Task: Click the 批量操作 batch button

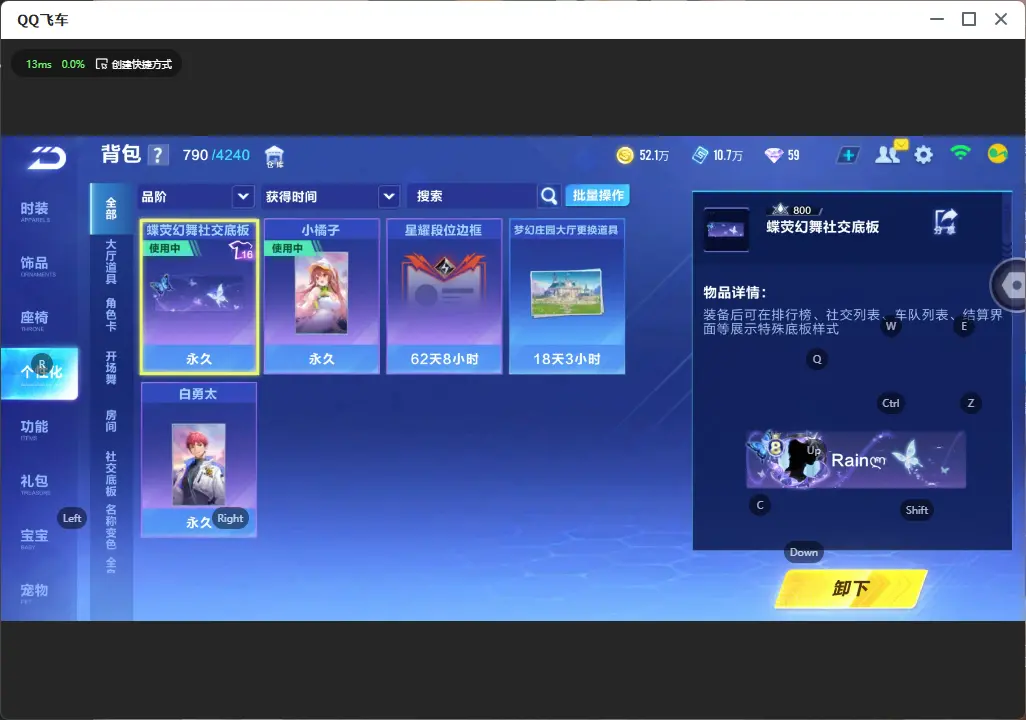Action: [x=597, y=195]
